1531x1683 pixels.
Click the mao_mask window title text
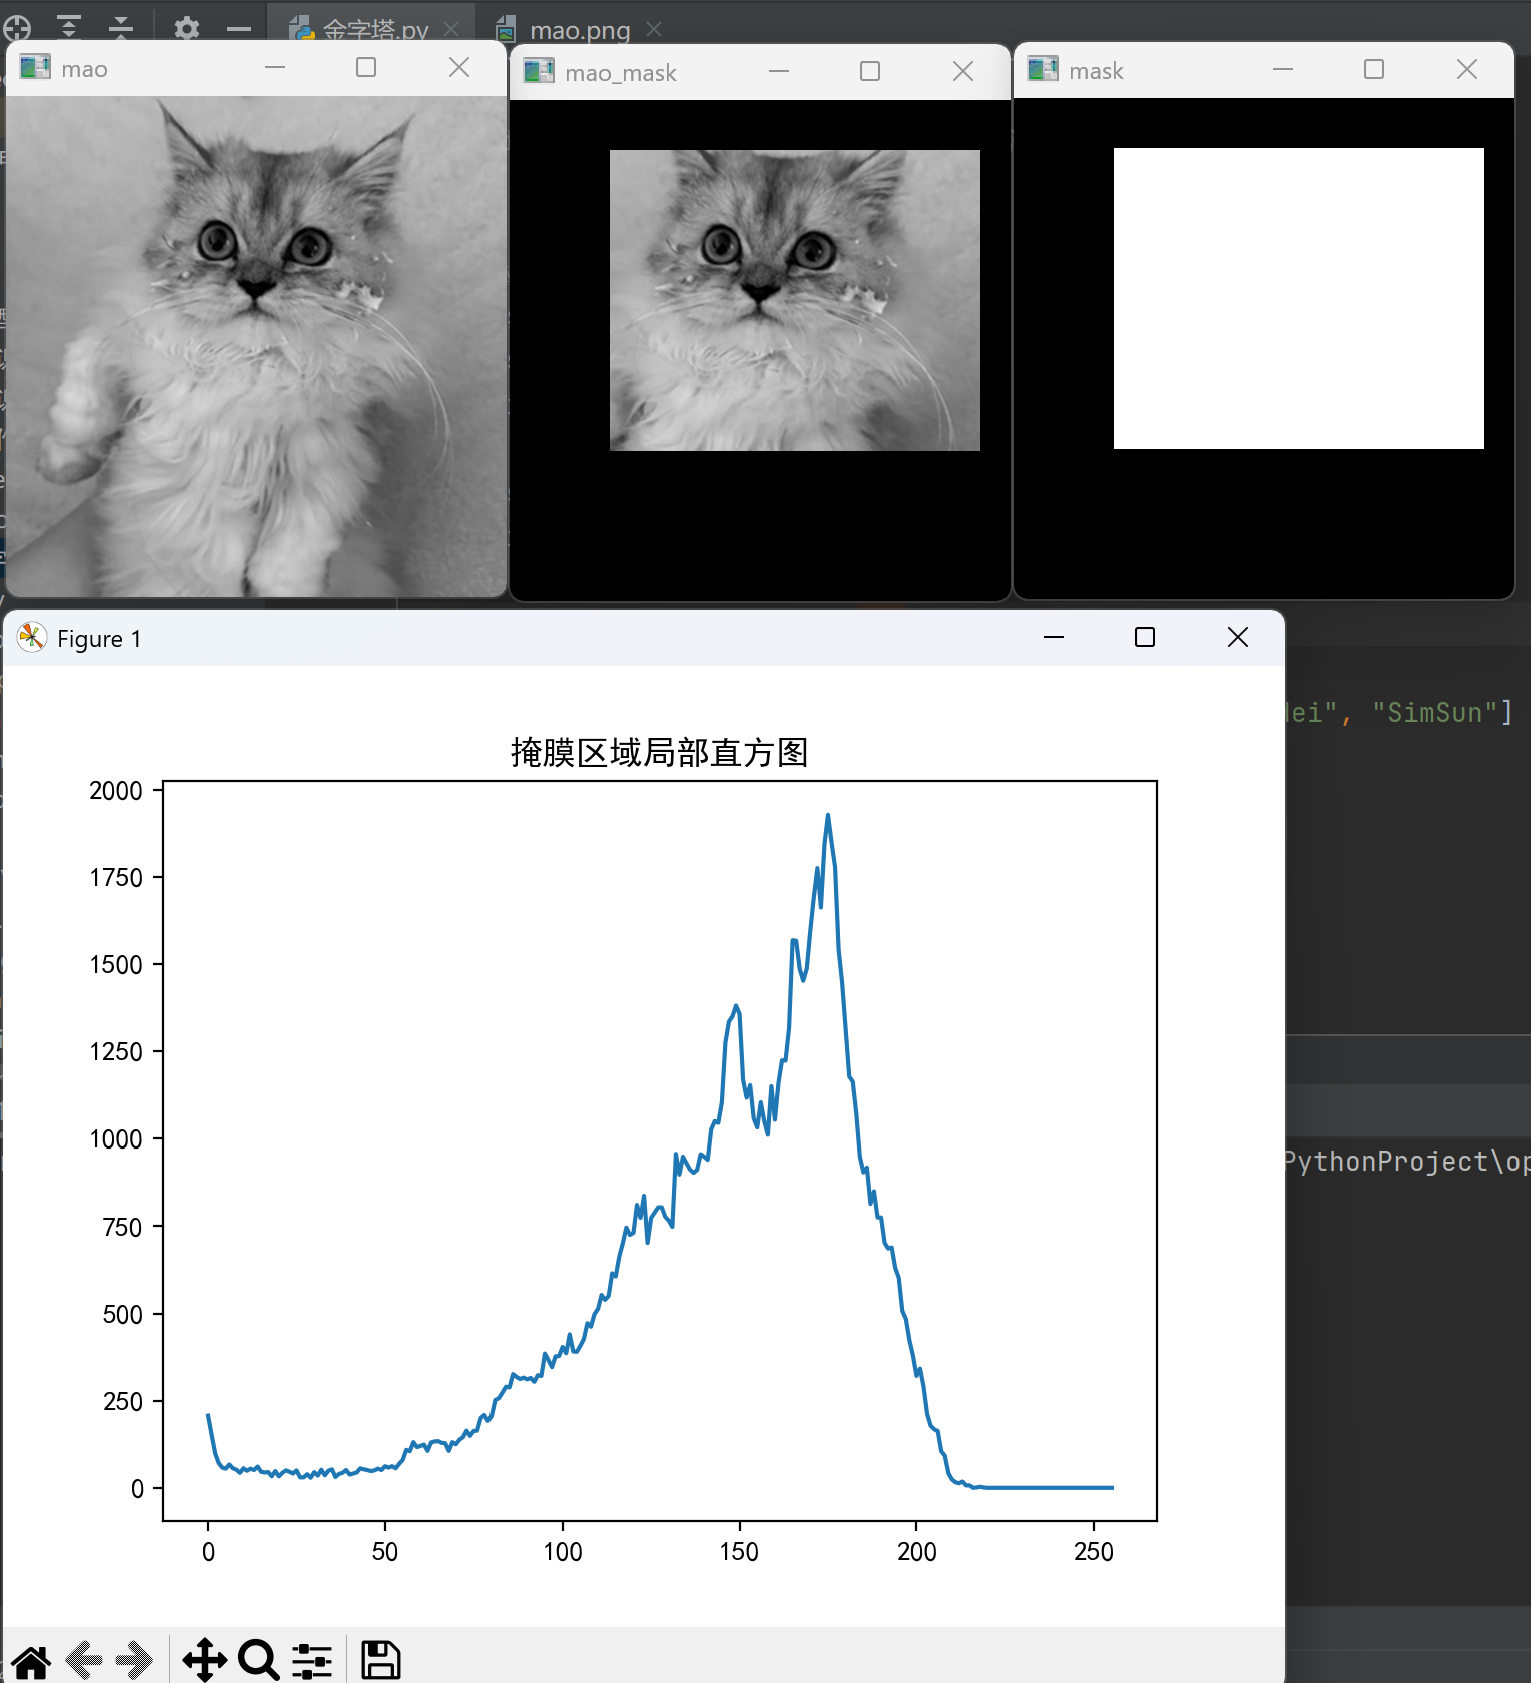(x=621, y=73)
